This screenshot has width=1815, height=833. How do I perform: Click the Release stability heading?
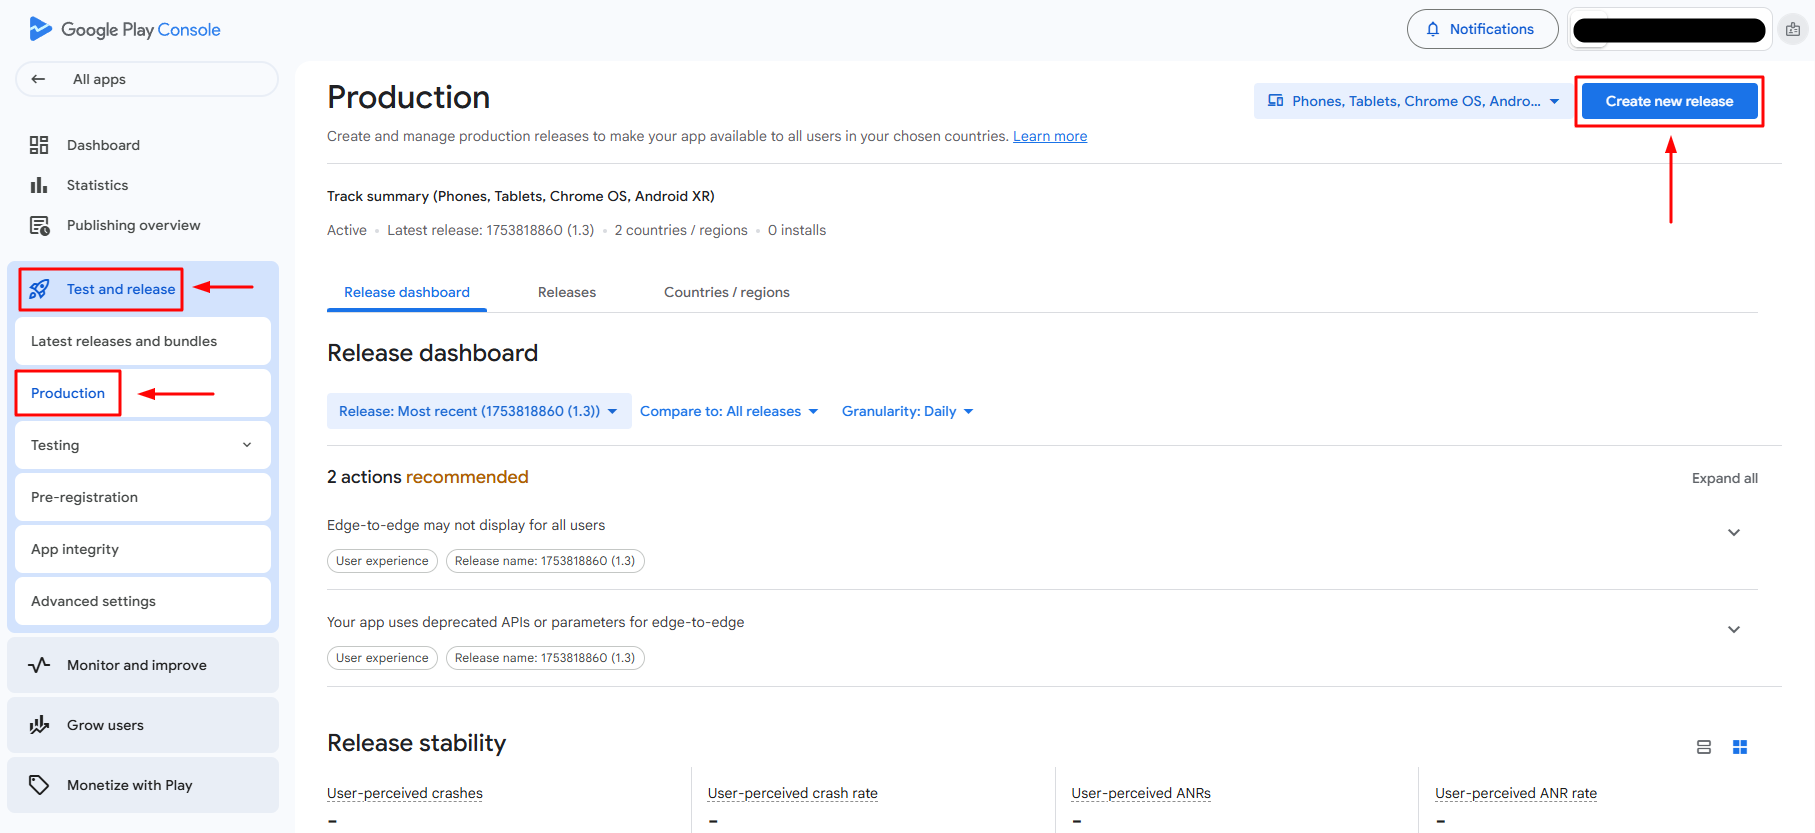[x=417, y=743]
